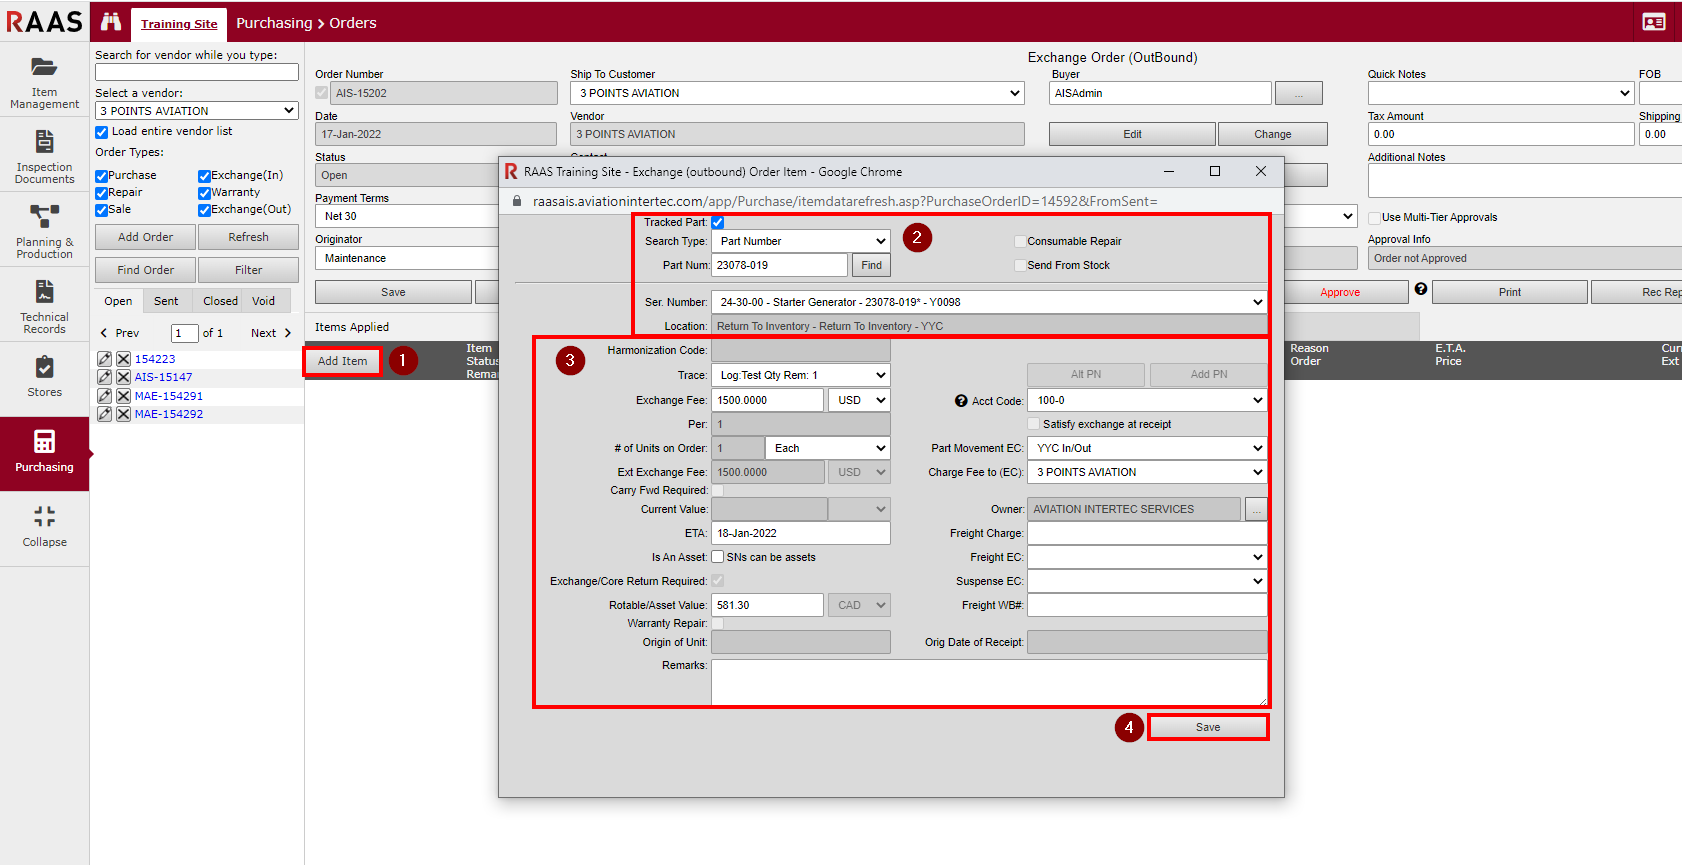The width and height of the screenshot is (1682, 865).
Task: Click the Find button next to Part Num
Action: point(871,265)
